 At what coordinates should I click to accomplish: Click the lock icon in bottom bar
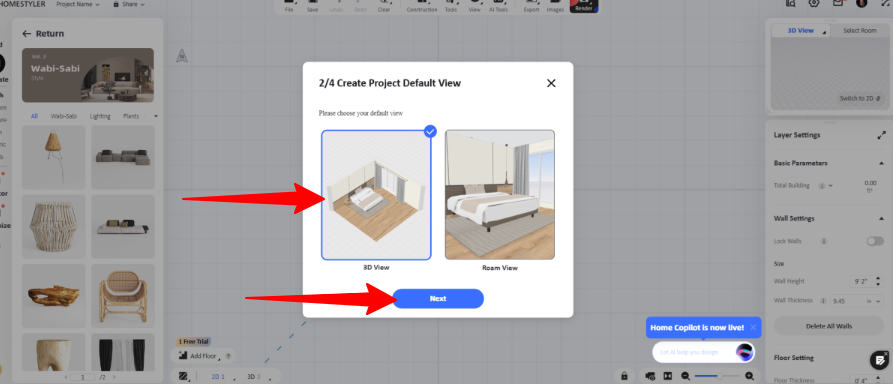(625, 376)
